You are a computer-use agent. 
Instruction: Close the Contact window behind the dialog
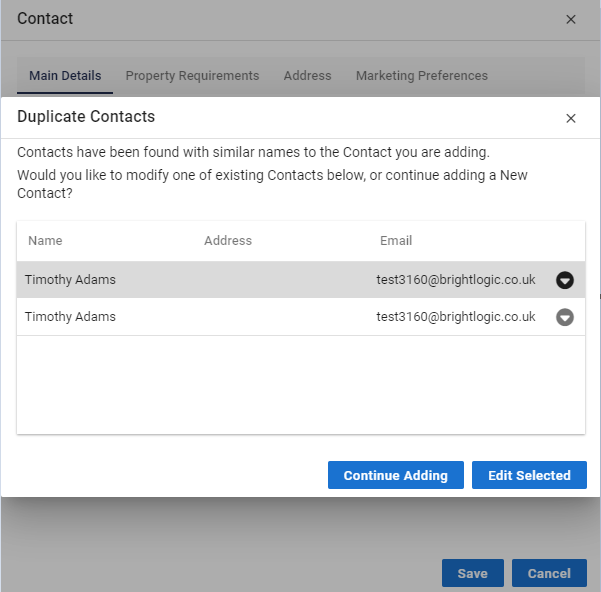click(570, 20)
